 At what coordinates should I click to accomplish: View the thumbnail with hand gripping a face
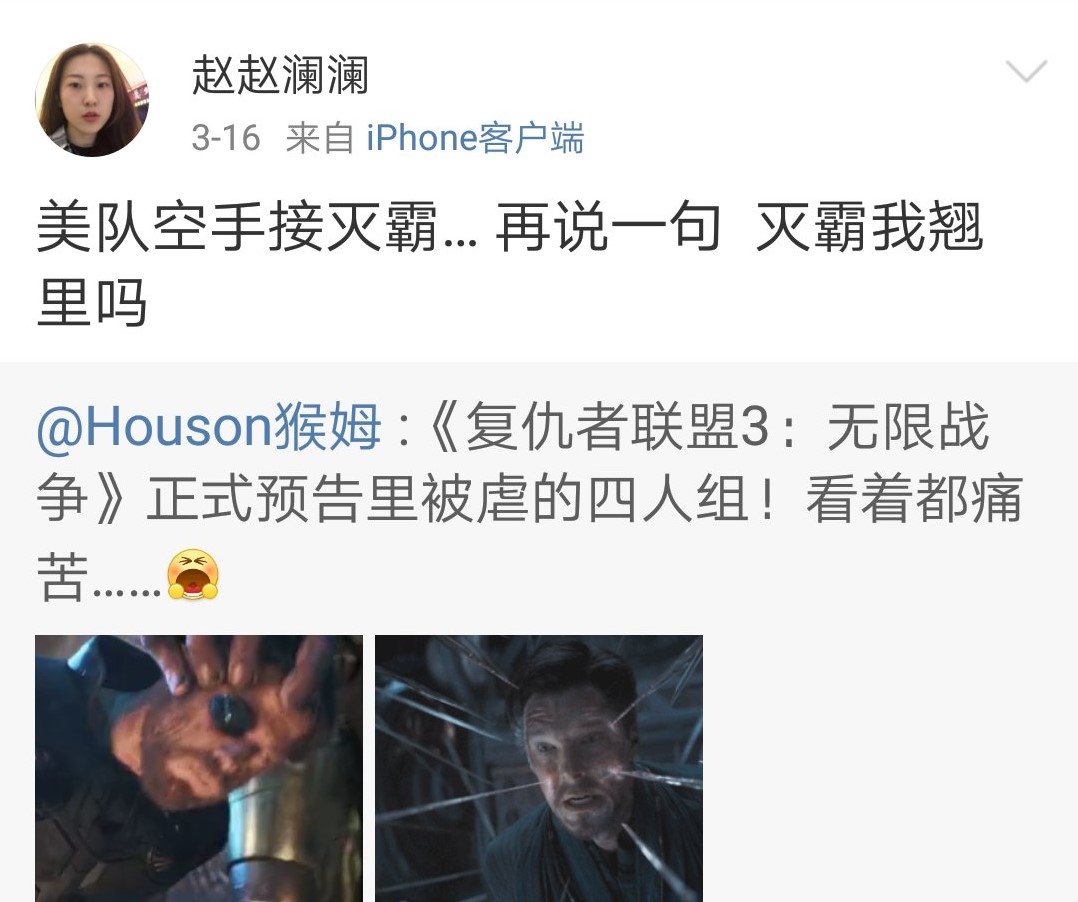199,768
